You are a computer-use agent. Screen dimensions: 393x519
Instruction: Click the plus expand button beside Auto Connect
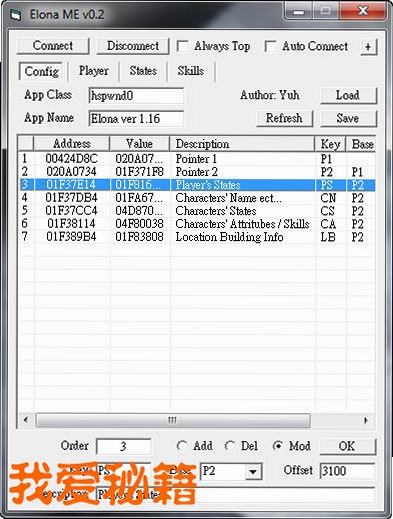click(x=369, y=47)
